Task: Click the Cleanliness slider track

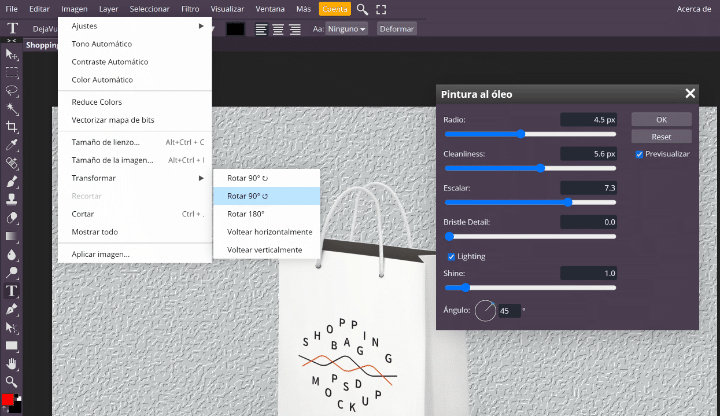Action: [530, 168]
